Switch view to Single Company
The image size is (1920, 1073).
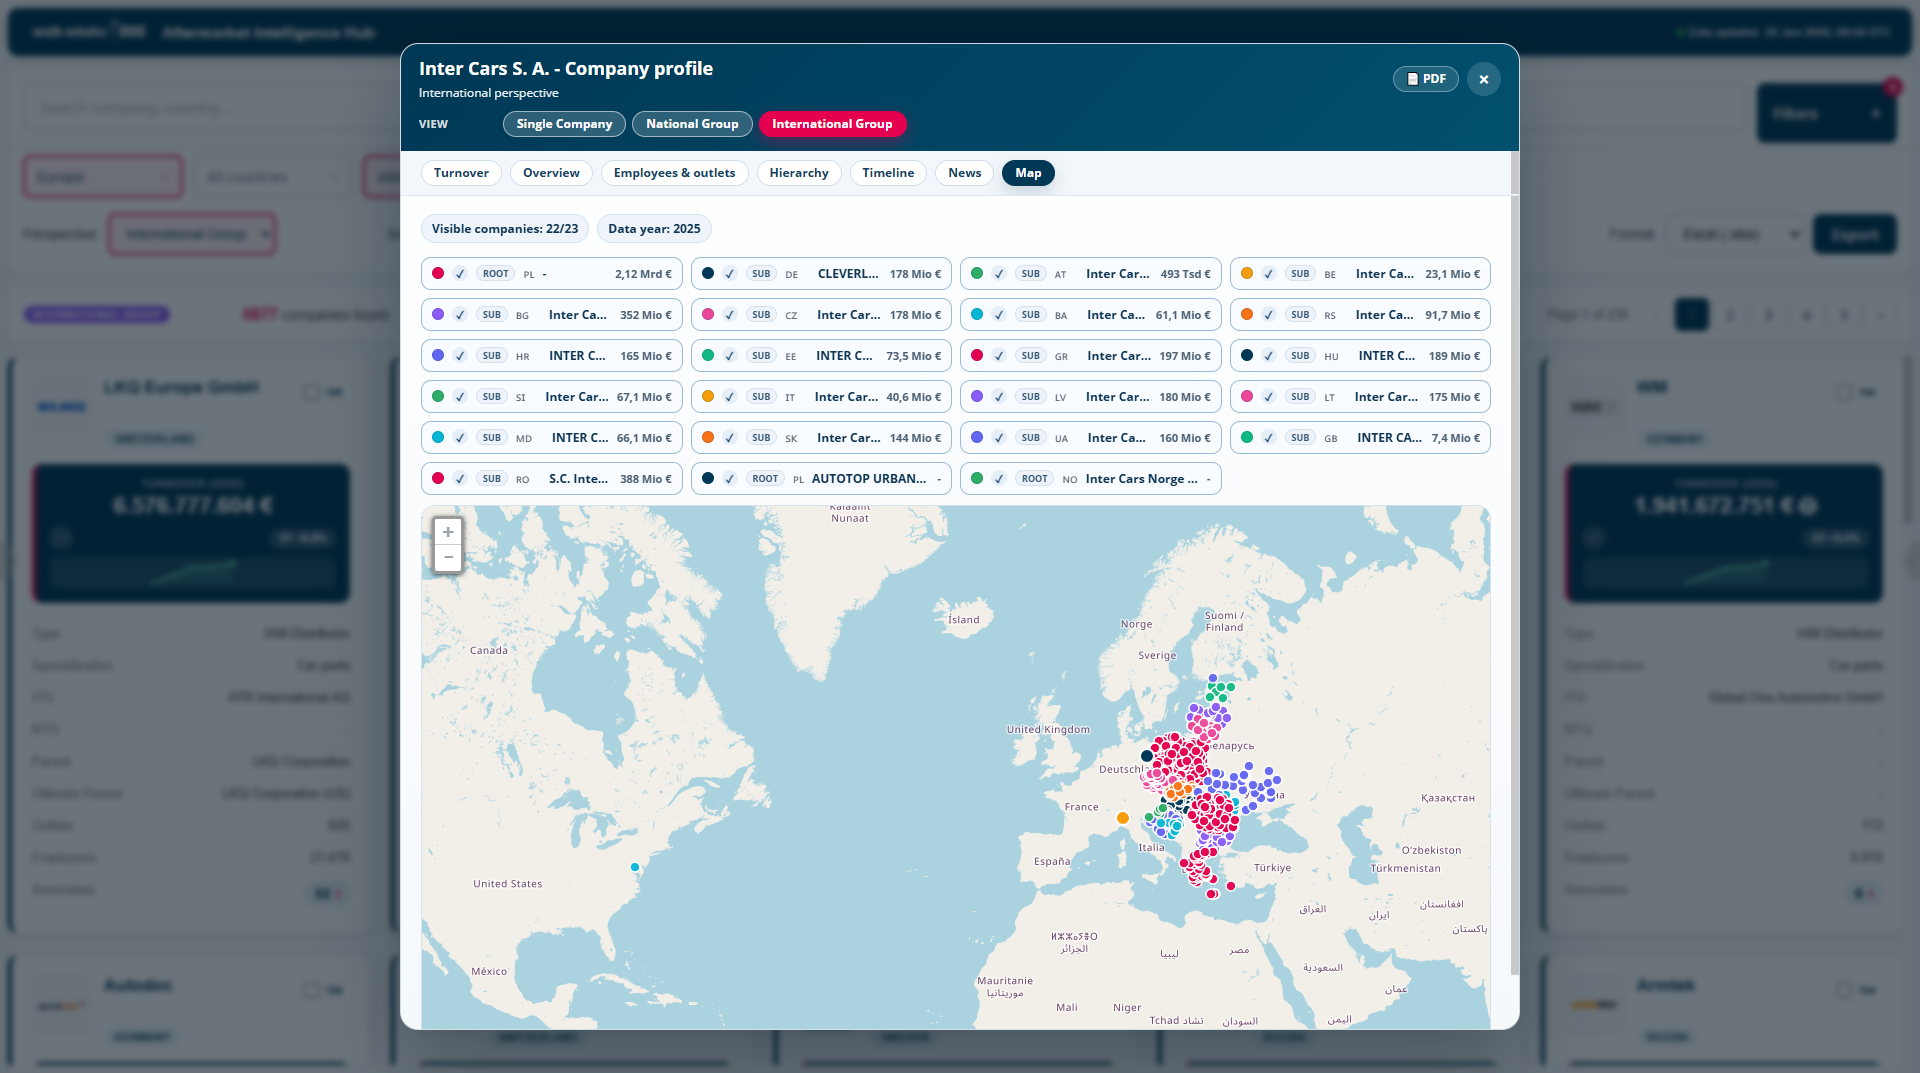564,124
